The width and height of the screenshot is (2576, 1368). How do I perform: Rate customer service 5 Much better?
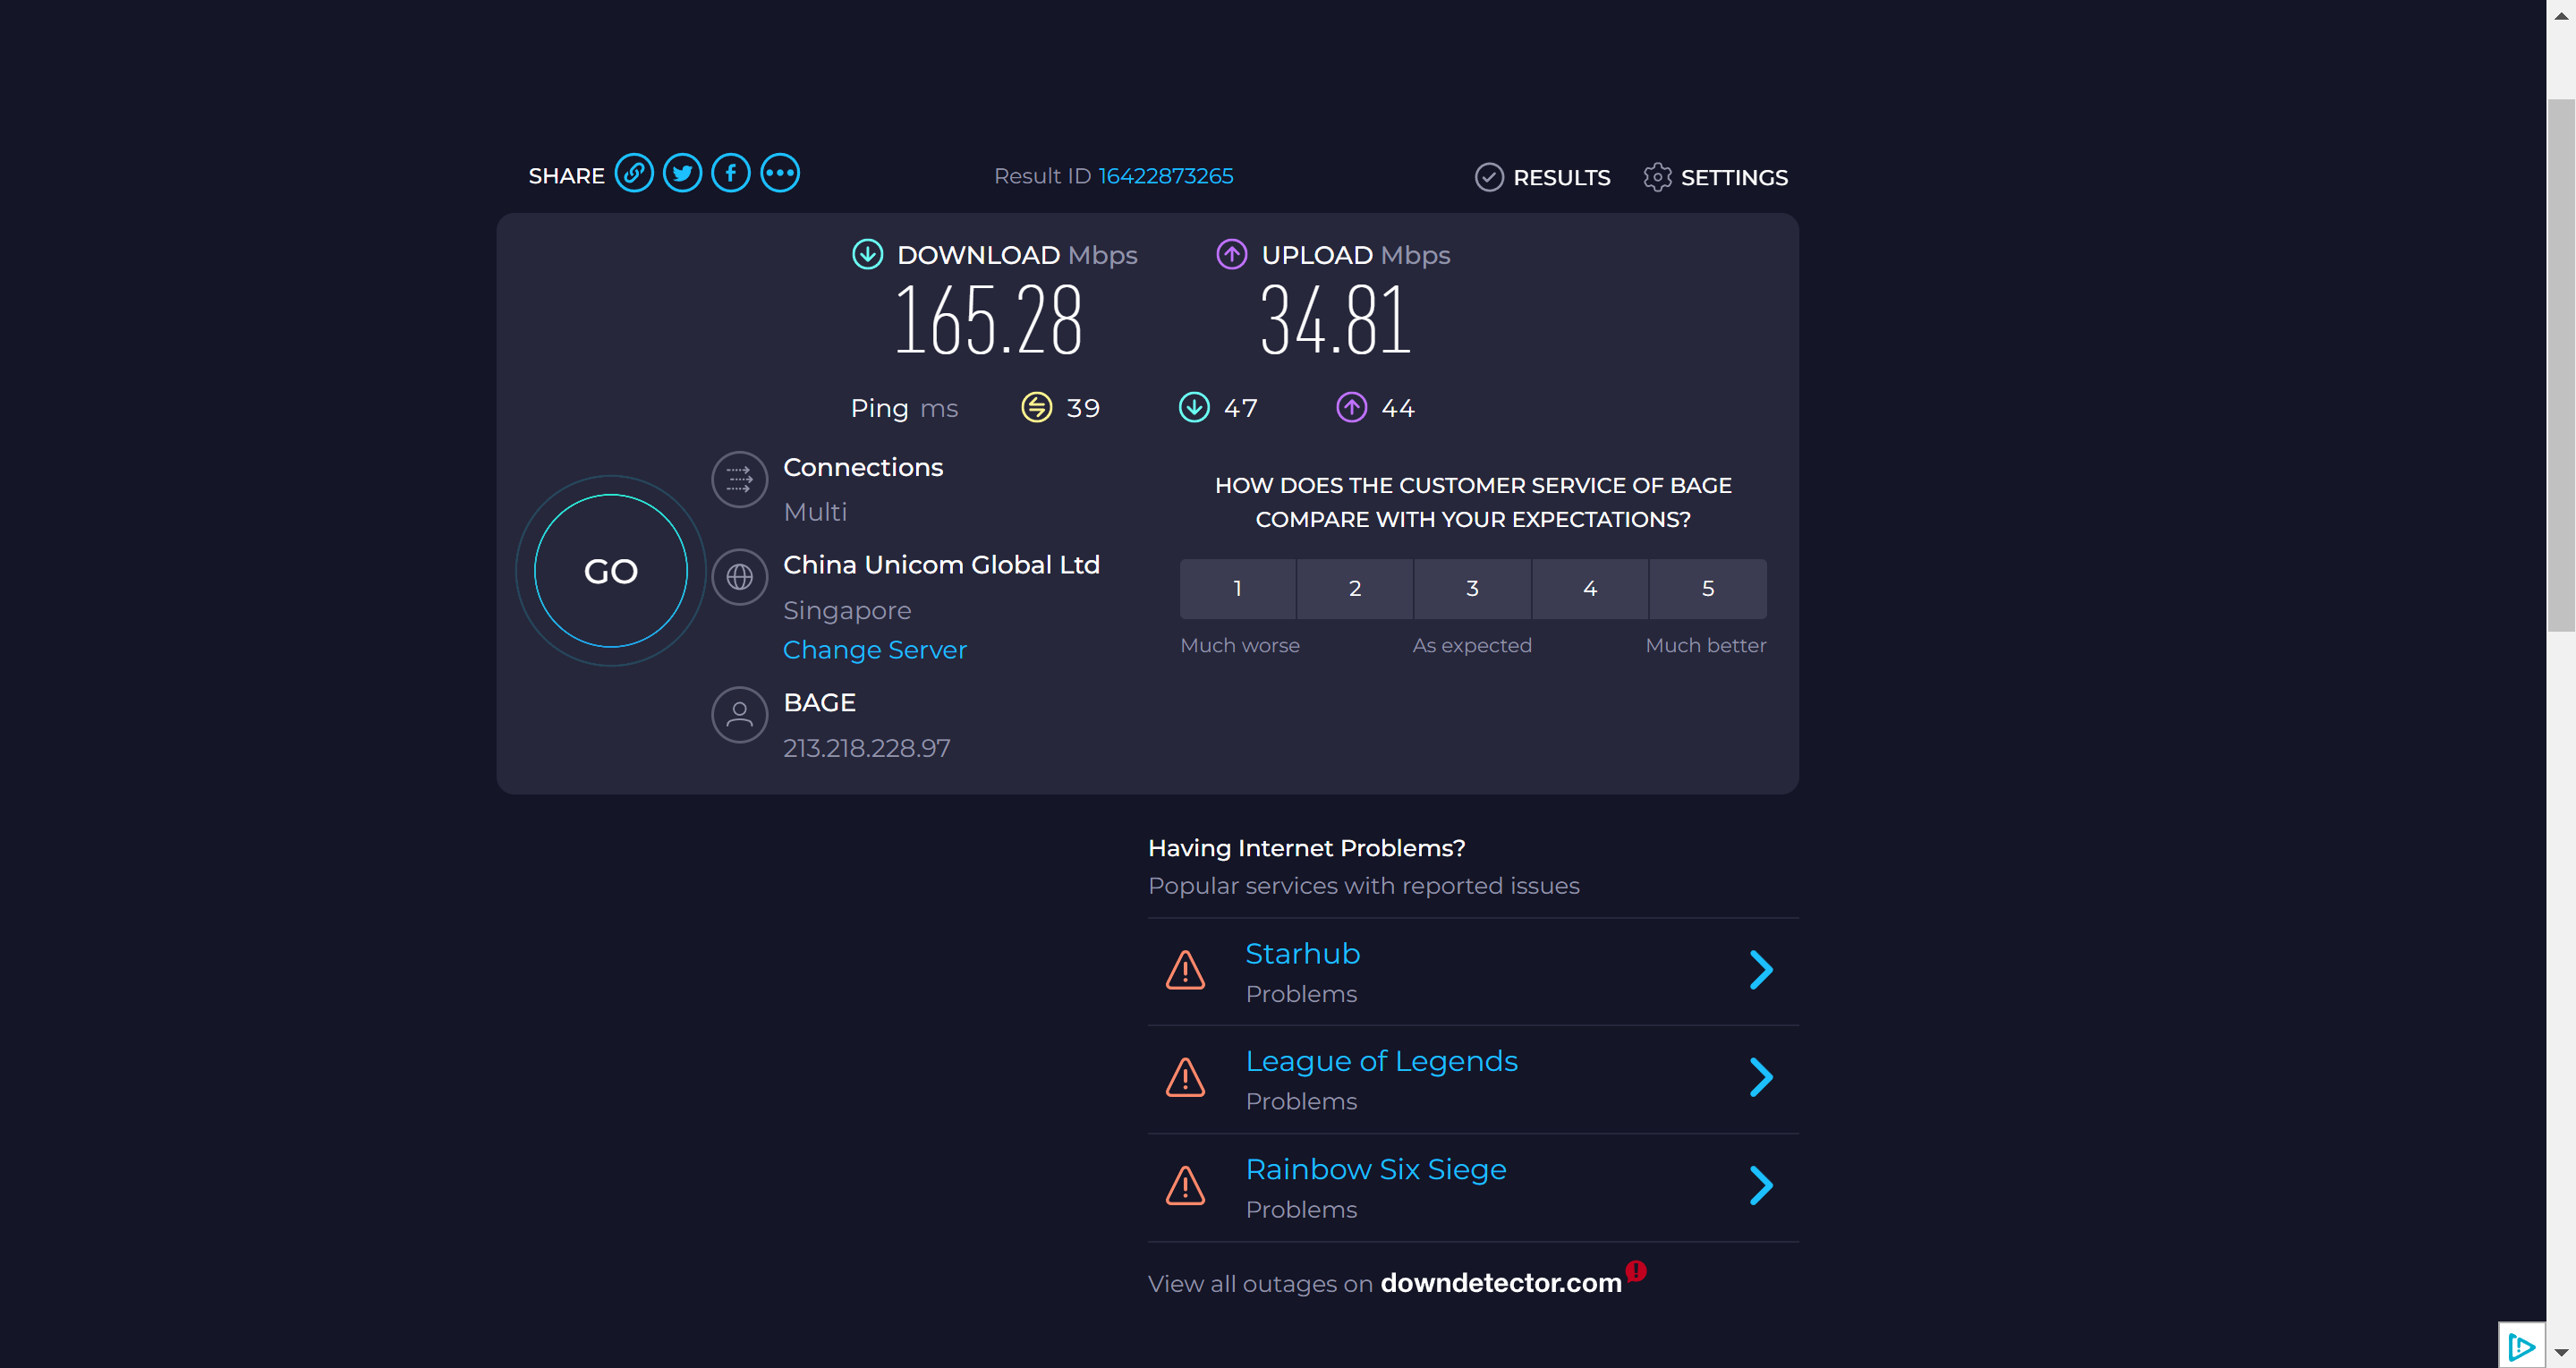pyautogui.click(x=1707, y=589)
